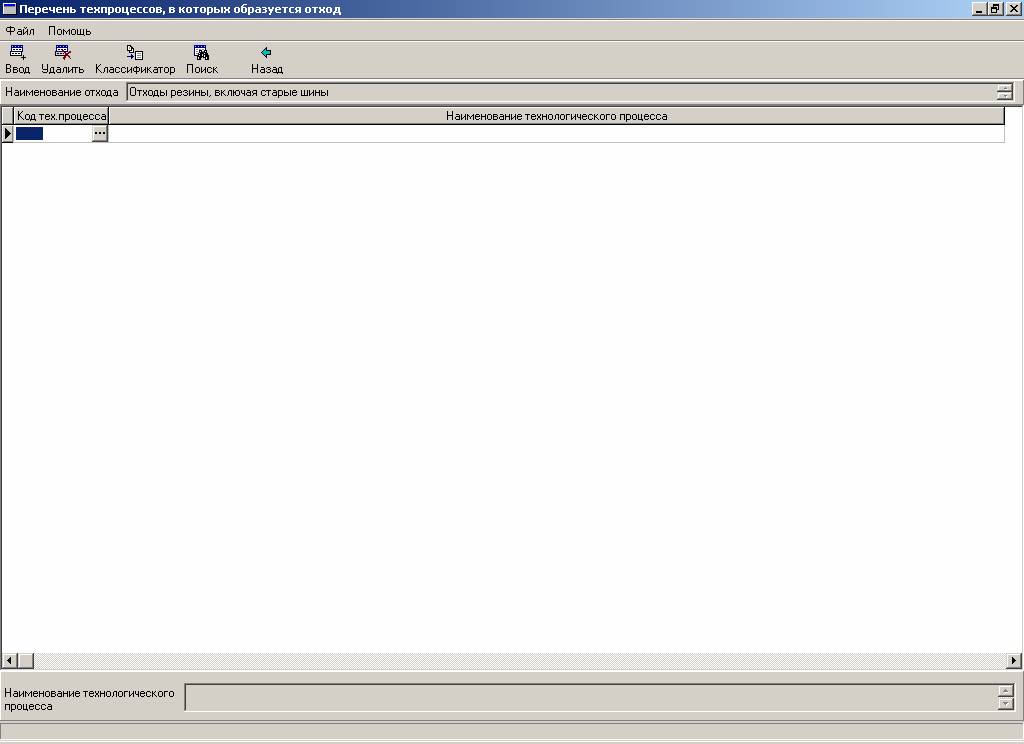This screenshot has height=744, width=1024.
Task: Click the Ввод (Enter) toolbar icon
Action: tap(17, 53)
